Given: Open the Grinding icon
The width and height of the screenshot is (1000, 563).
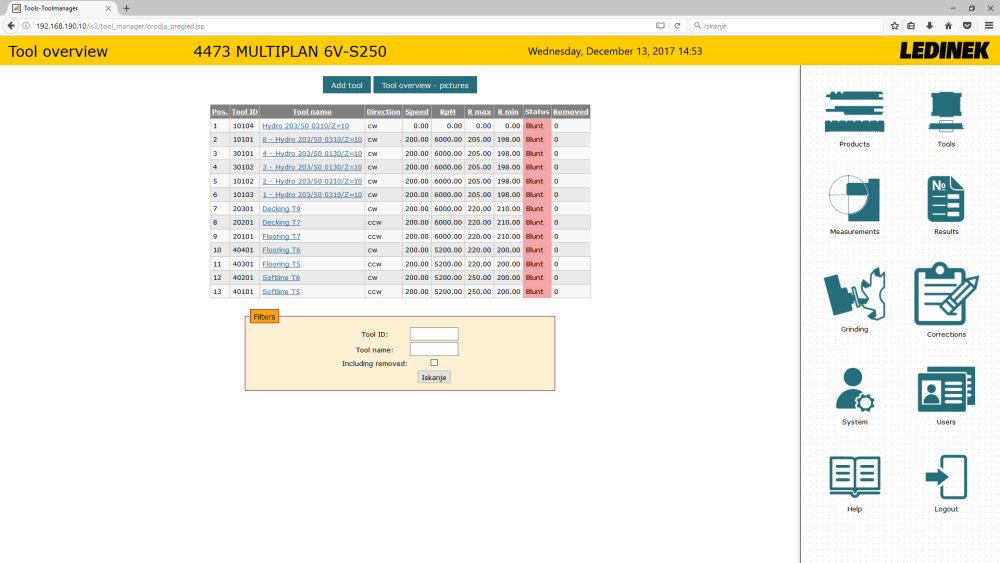Looking at the screenshot, I should tap(854, 293).
